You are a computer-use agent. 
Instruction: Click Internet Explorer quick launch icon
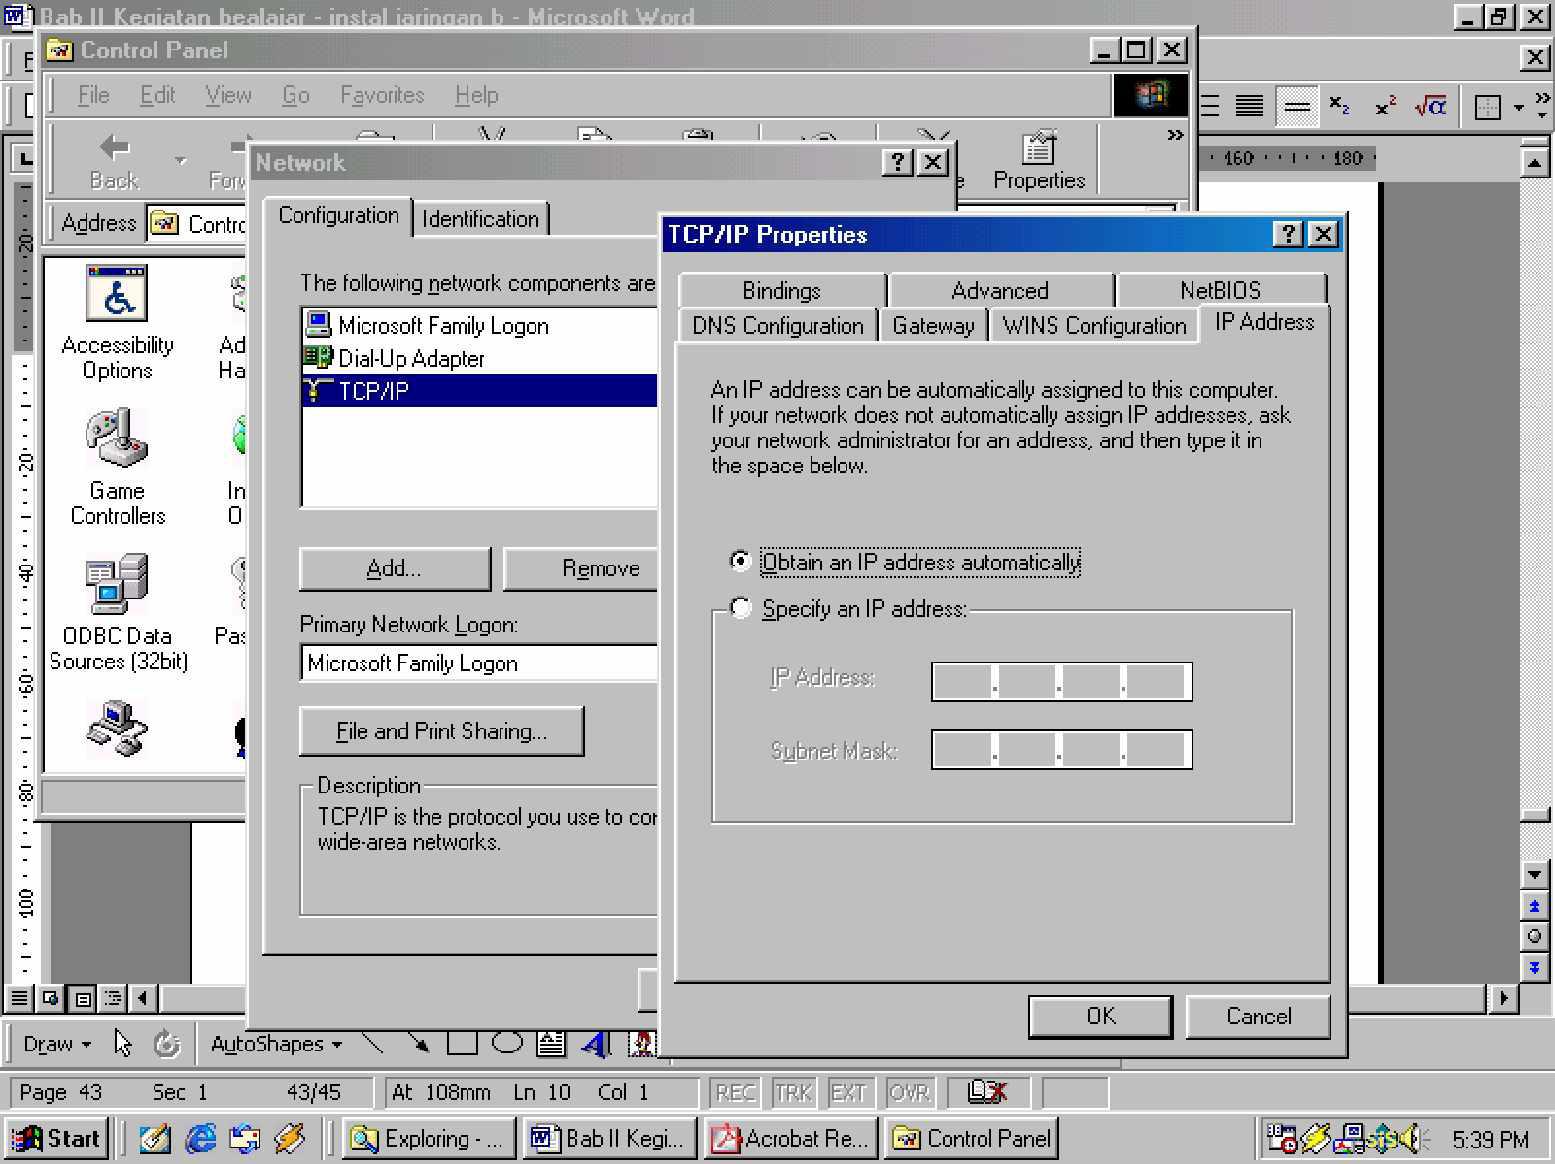[200, 1138]
